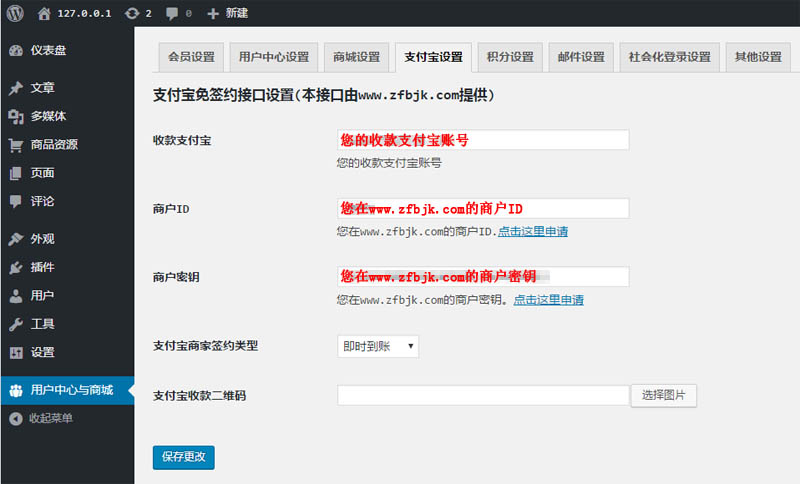
Task: Switch to the 会员设置 tab
Action: pos(191,57)
